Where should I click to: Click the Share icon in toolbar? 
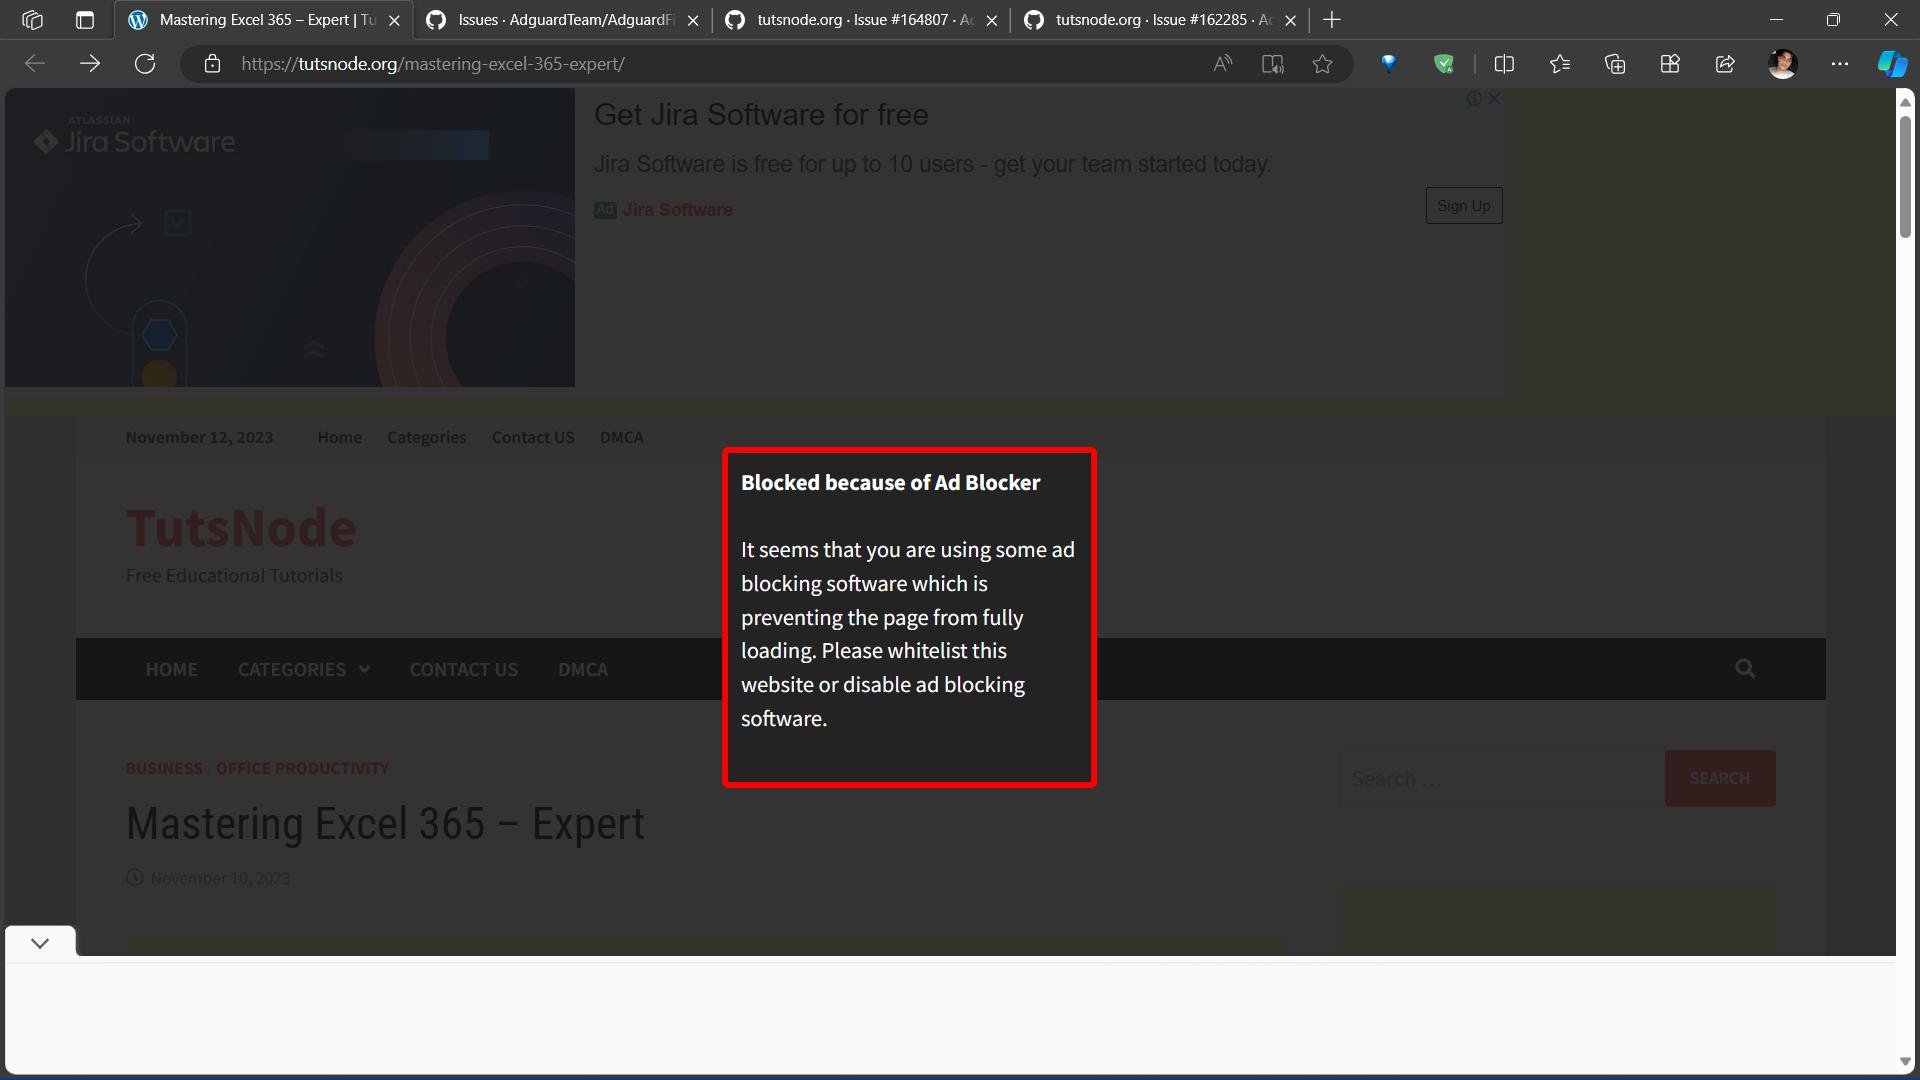(1725, 64)
